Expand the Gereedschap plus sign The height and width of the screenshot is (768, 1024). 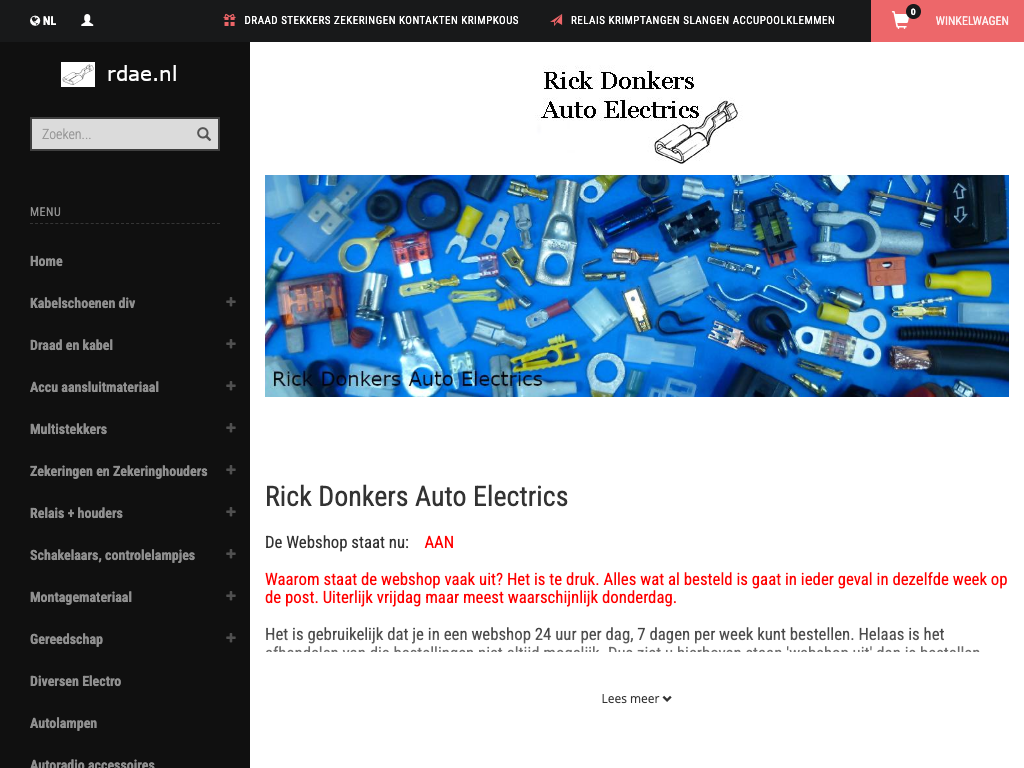point(231,637)
